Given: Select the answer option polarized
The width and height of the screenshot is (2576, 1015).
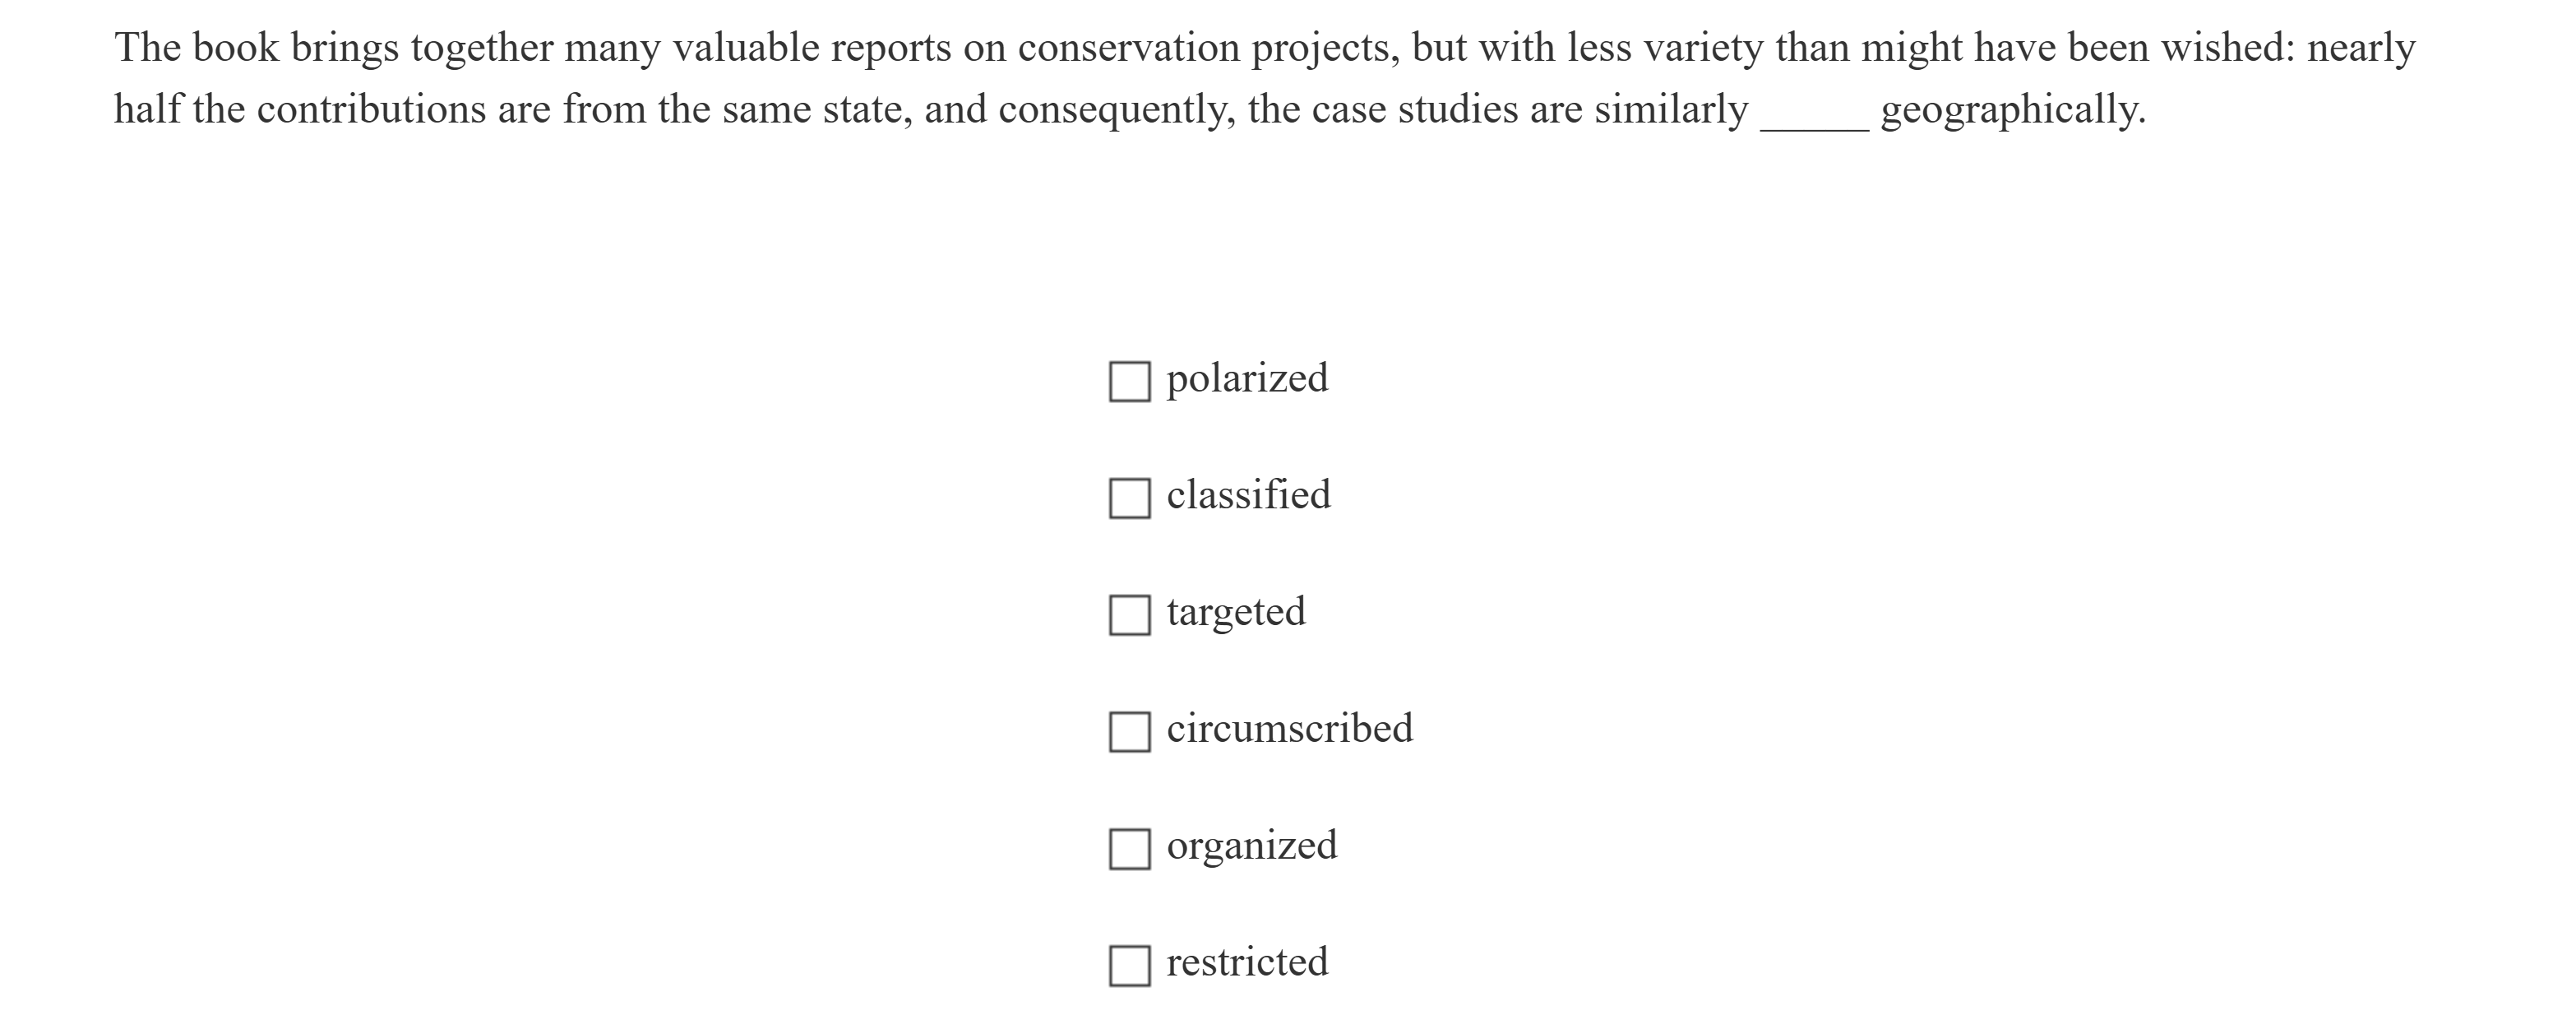Looking at the screenshot, I should (1247, 378).
